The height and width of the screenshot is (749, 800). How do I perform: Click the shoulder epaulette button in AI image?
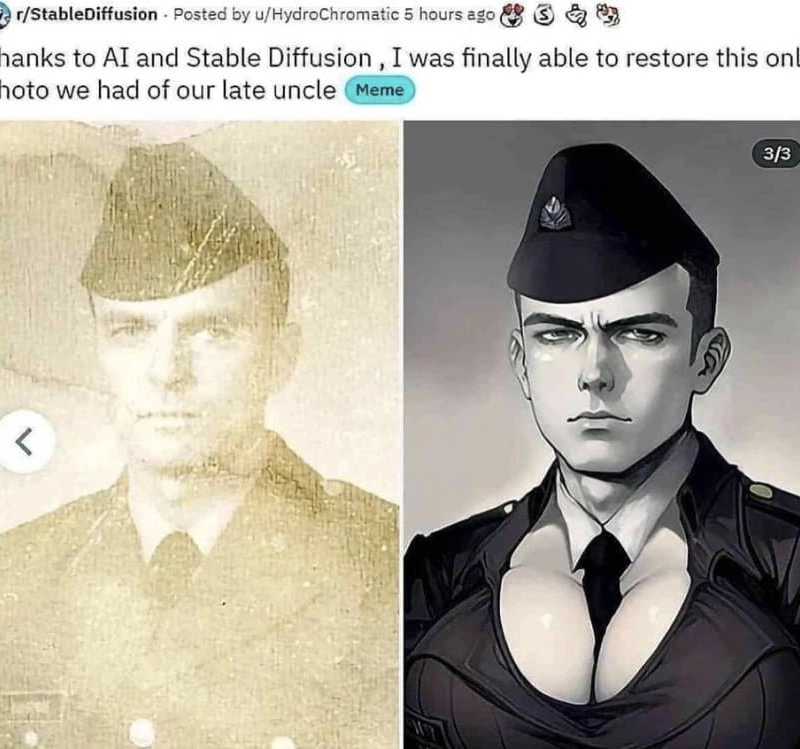(761, 491)
